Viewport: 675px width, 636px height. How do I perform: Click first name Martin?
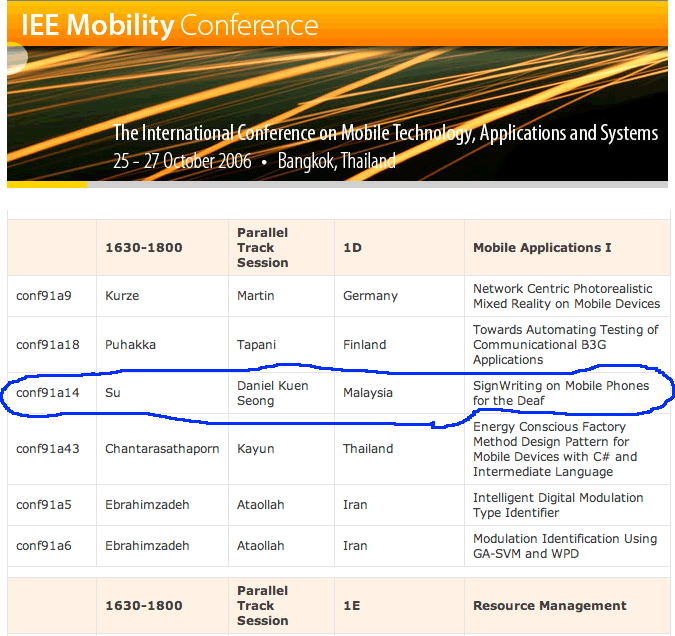256,296
